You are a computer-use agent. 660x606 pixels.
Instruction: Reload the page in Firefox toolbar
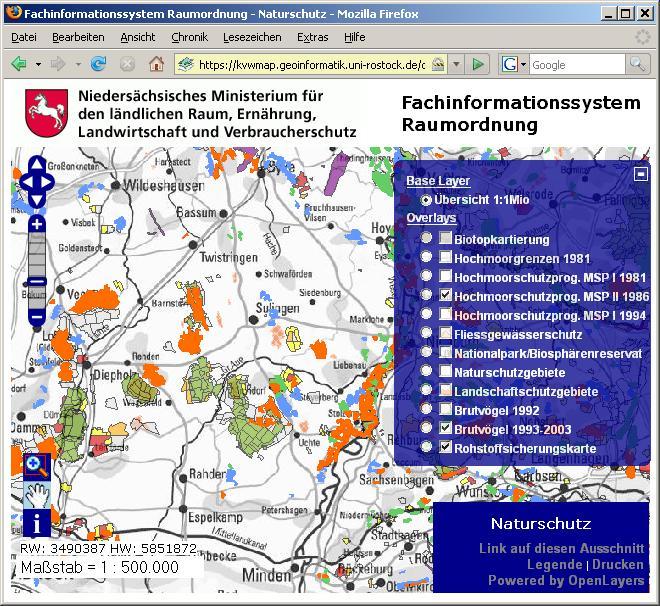tap(98, 64)
